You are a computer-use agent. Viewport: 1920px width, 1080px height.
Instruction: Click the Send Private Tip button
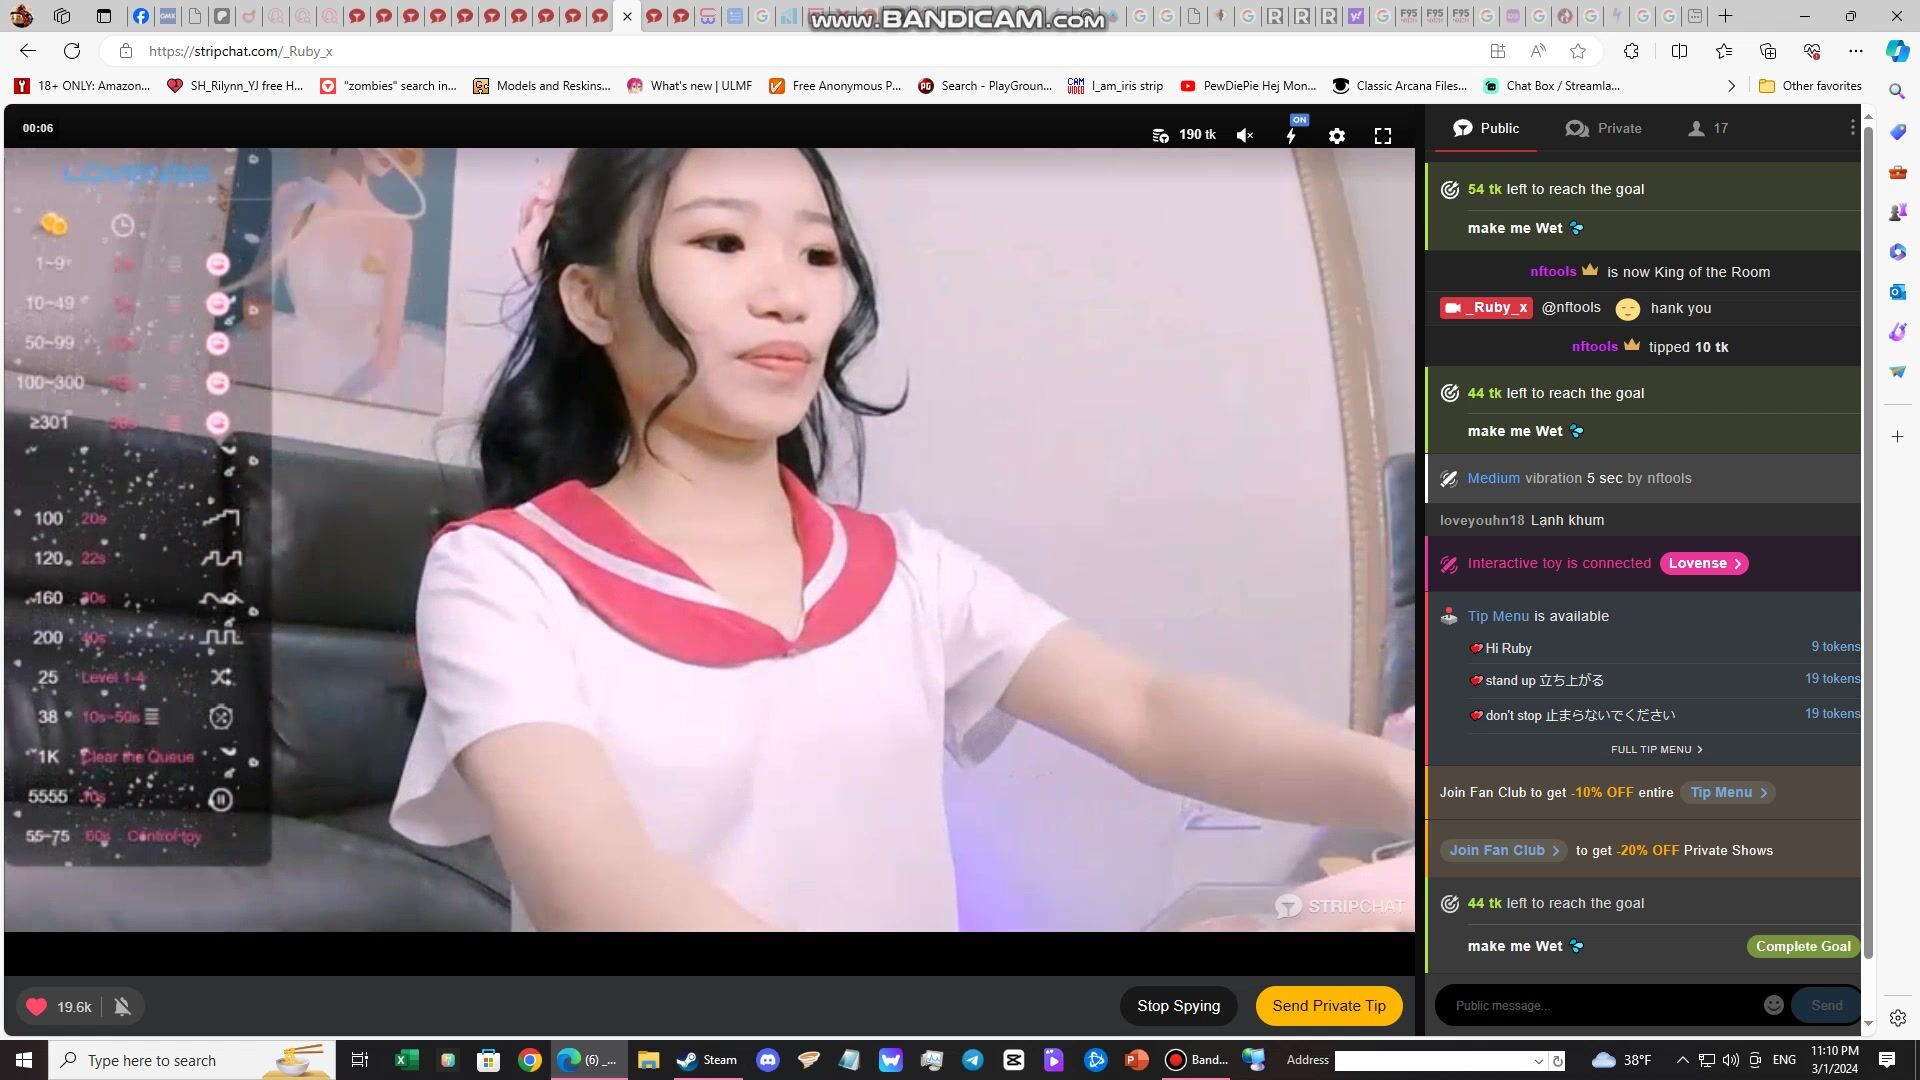coord(1328,1006)
